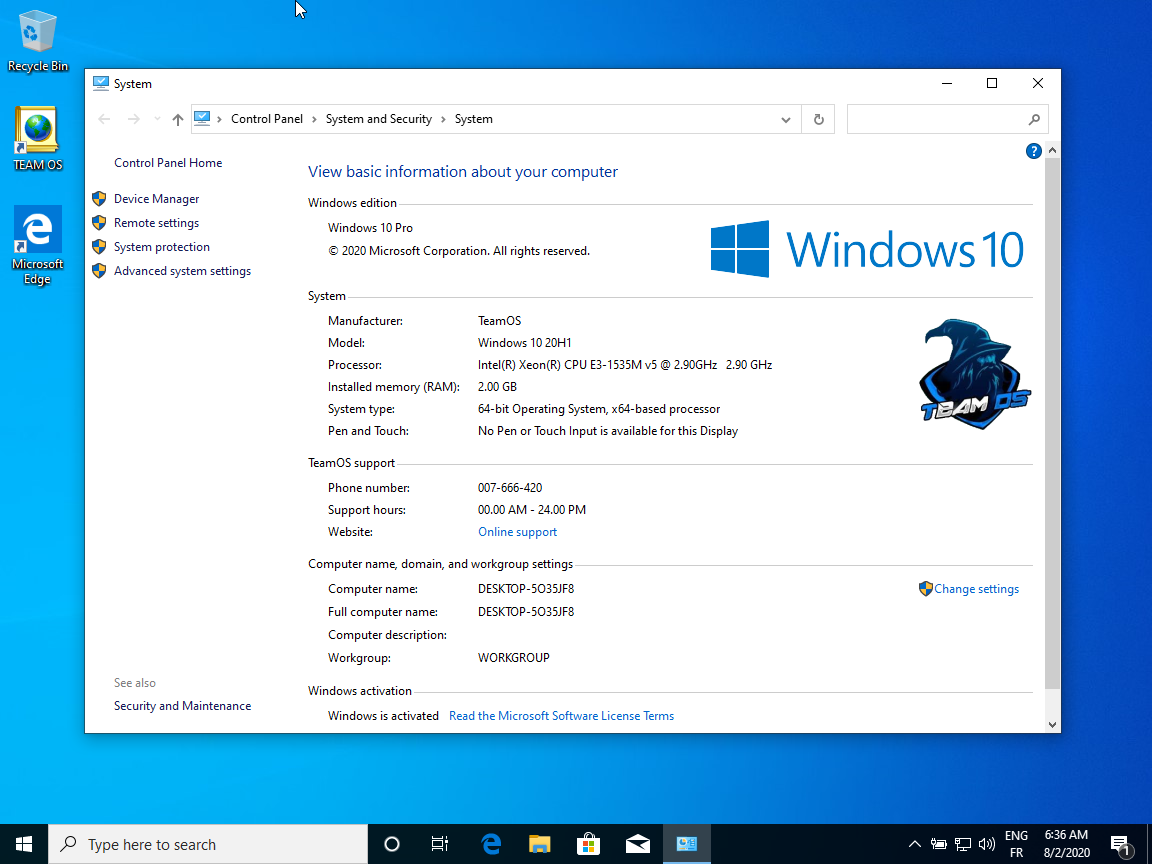Open the clock showing 6:36 AM
The height and width of the screenshot is (864, 1152).
[1066, 844]
